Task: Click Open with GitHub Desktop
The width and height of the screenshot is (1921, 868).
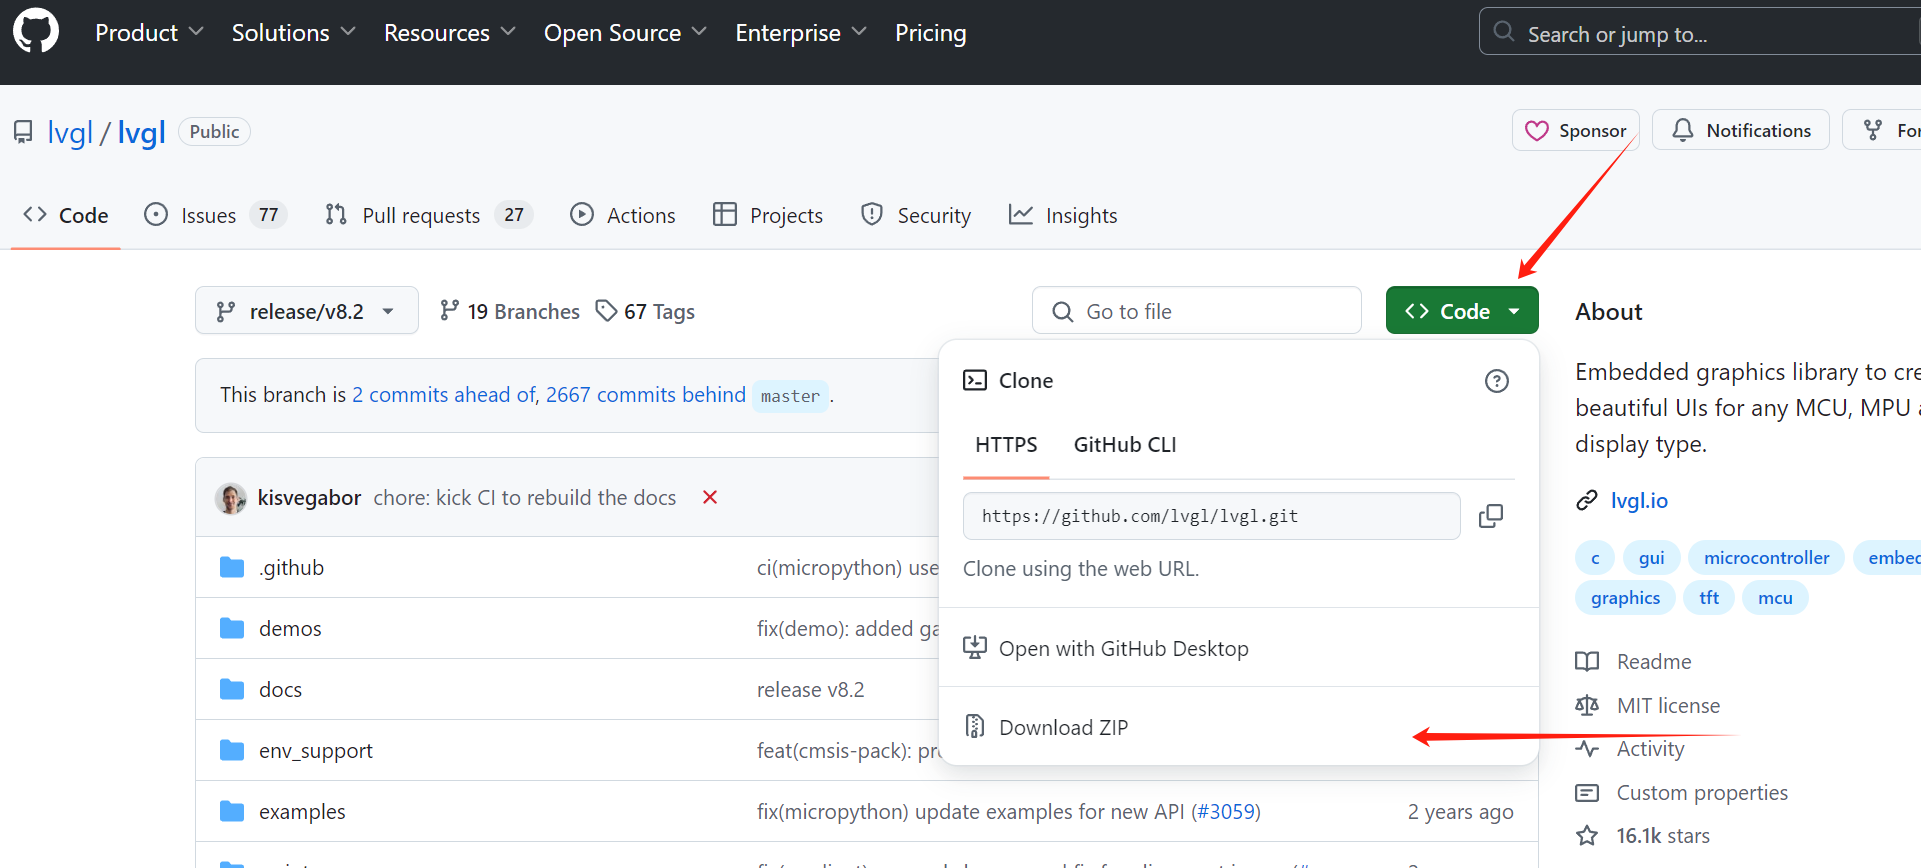Action: (x=1239, y=648)
